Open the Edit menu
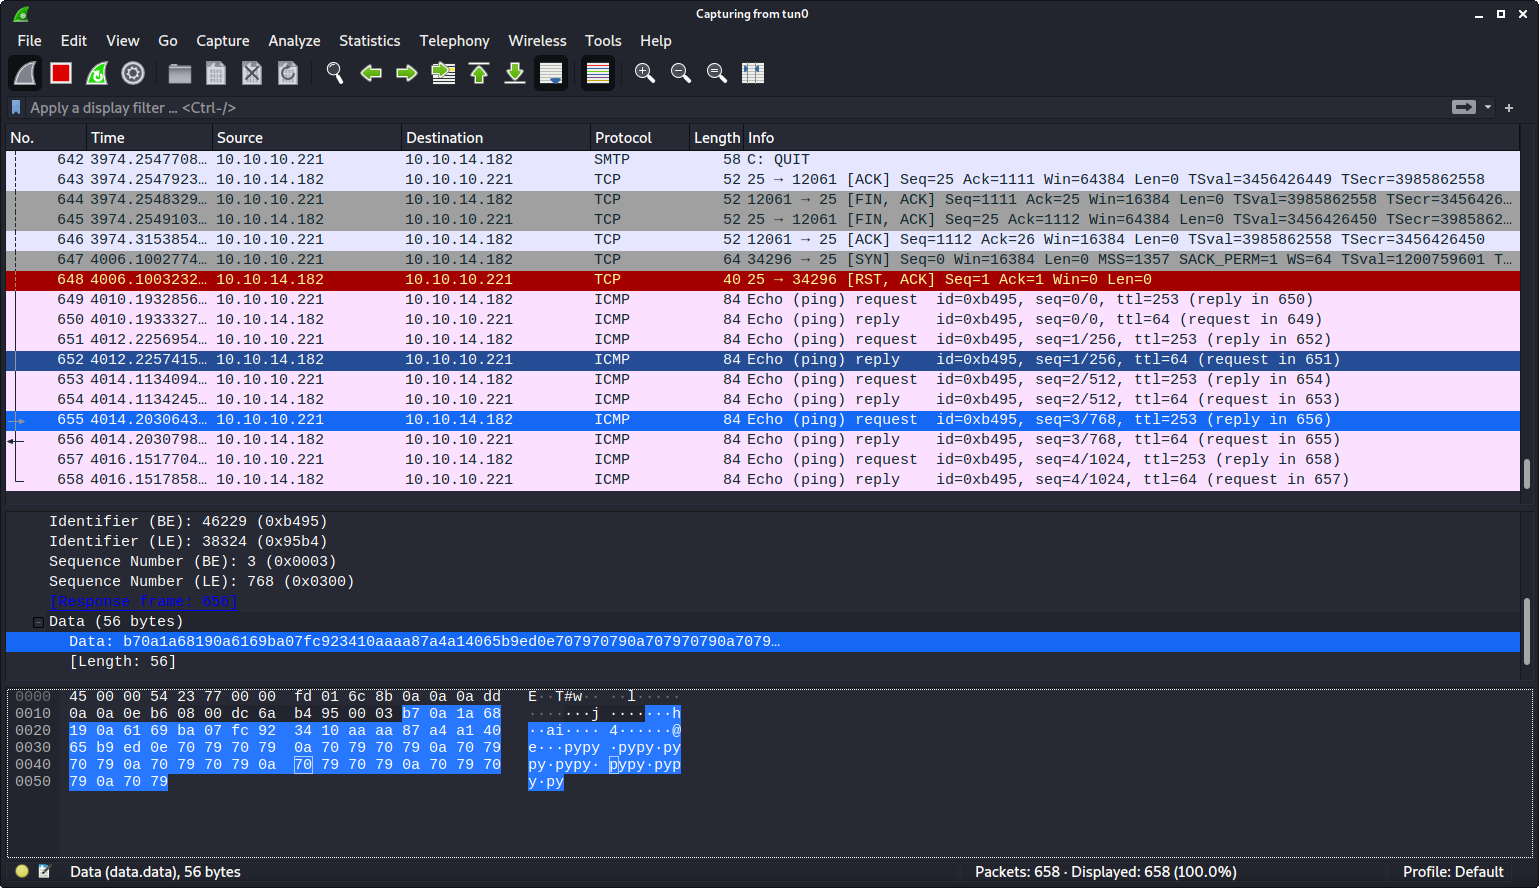This screenshot has width=1539, height=888. click(74, 41)
